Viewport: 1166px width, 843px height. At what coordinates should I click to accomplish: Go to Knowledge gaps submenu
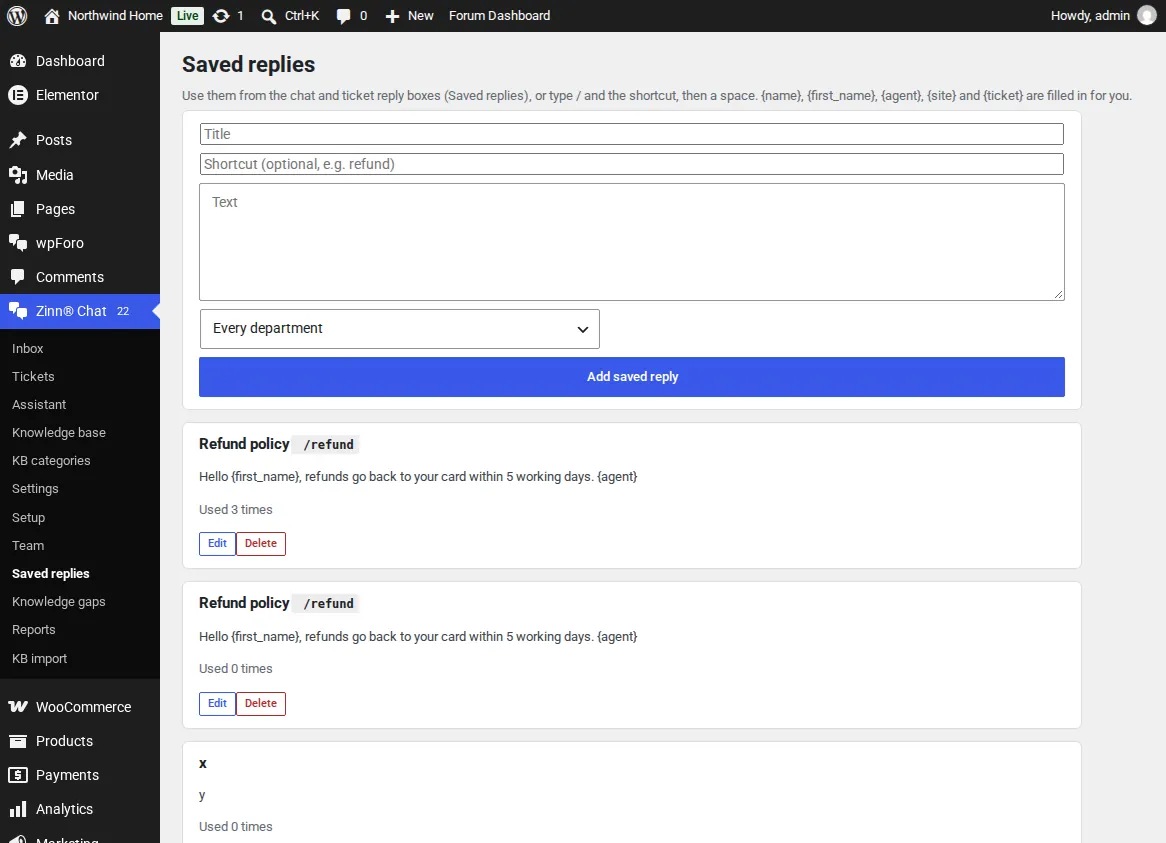click(59, 601)
